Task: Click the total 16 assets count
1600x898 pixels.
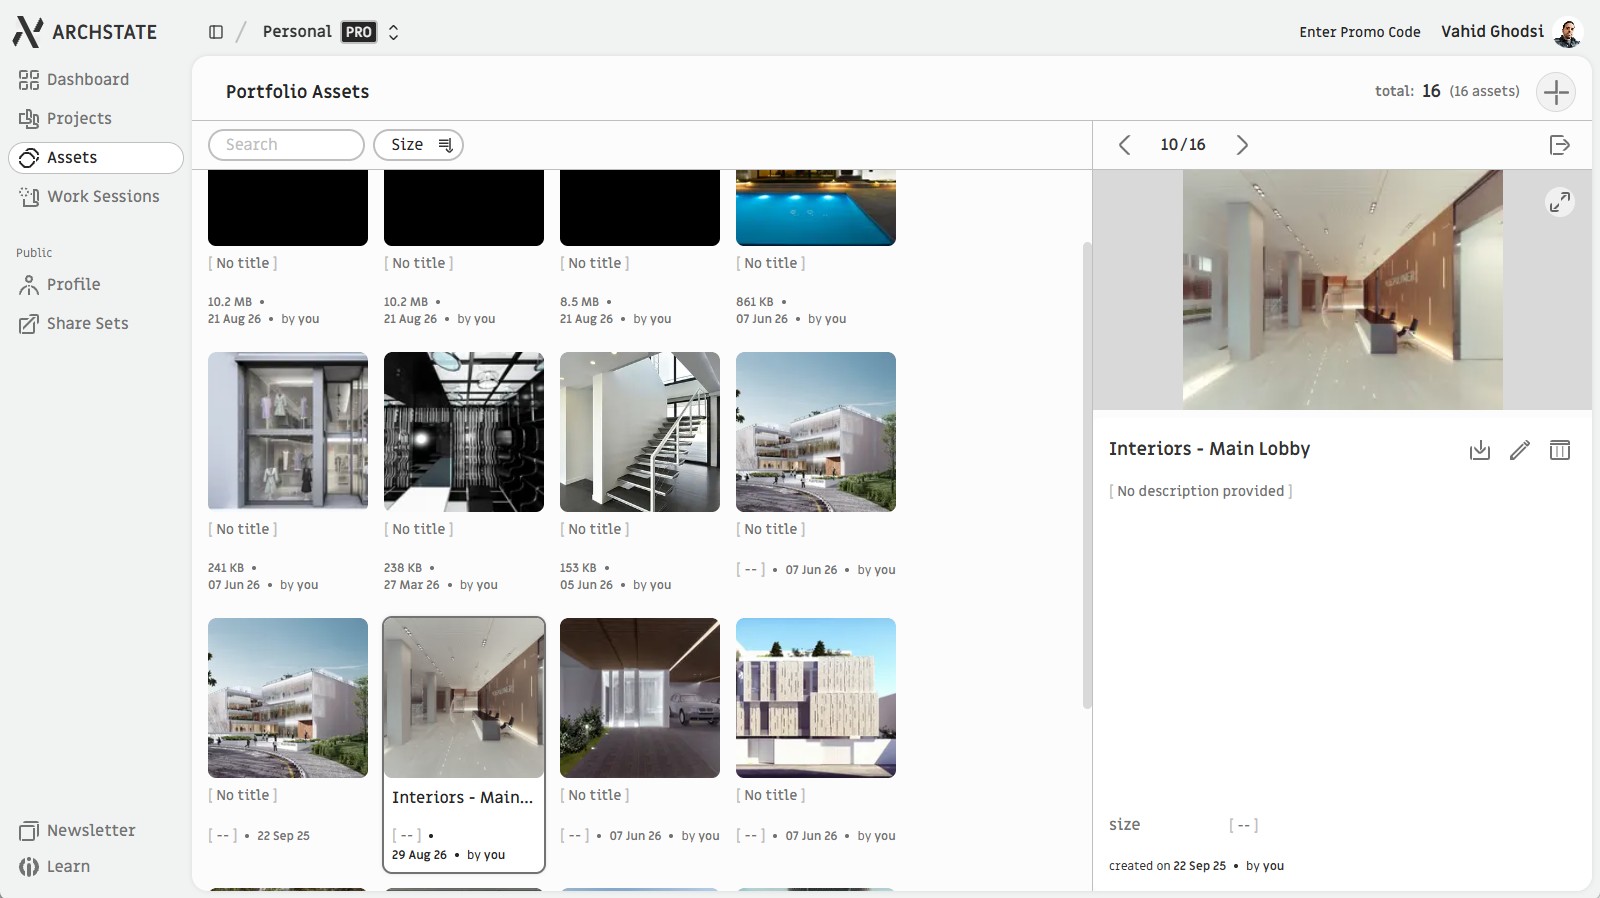Action: (x=1447, y=91)
